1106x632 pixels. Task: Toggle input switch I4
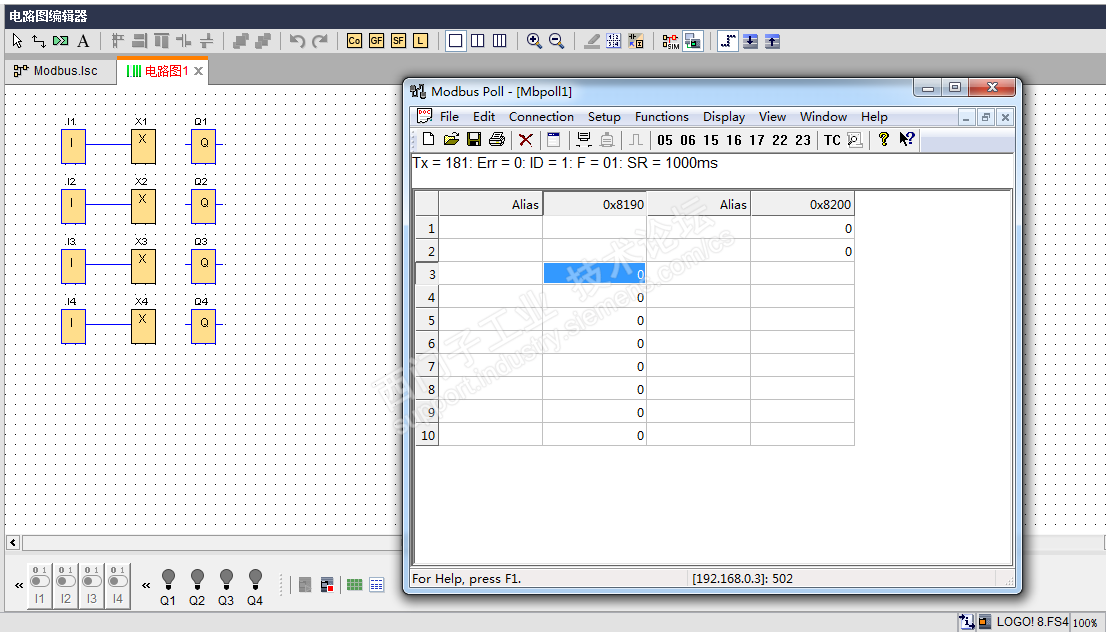pyautogui.click(x=118, y=585)
